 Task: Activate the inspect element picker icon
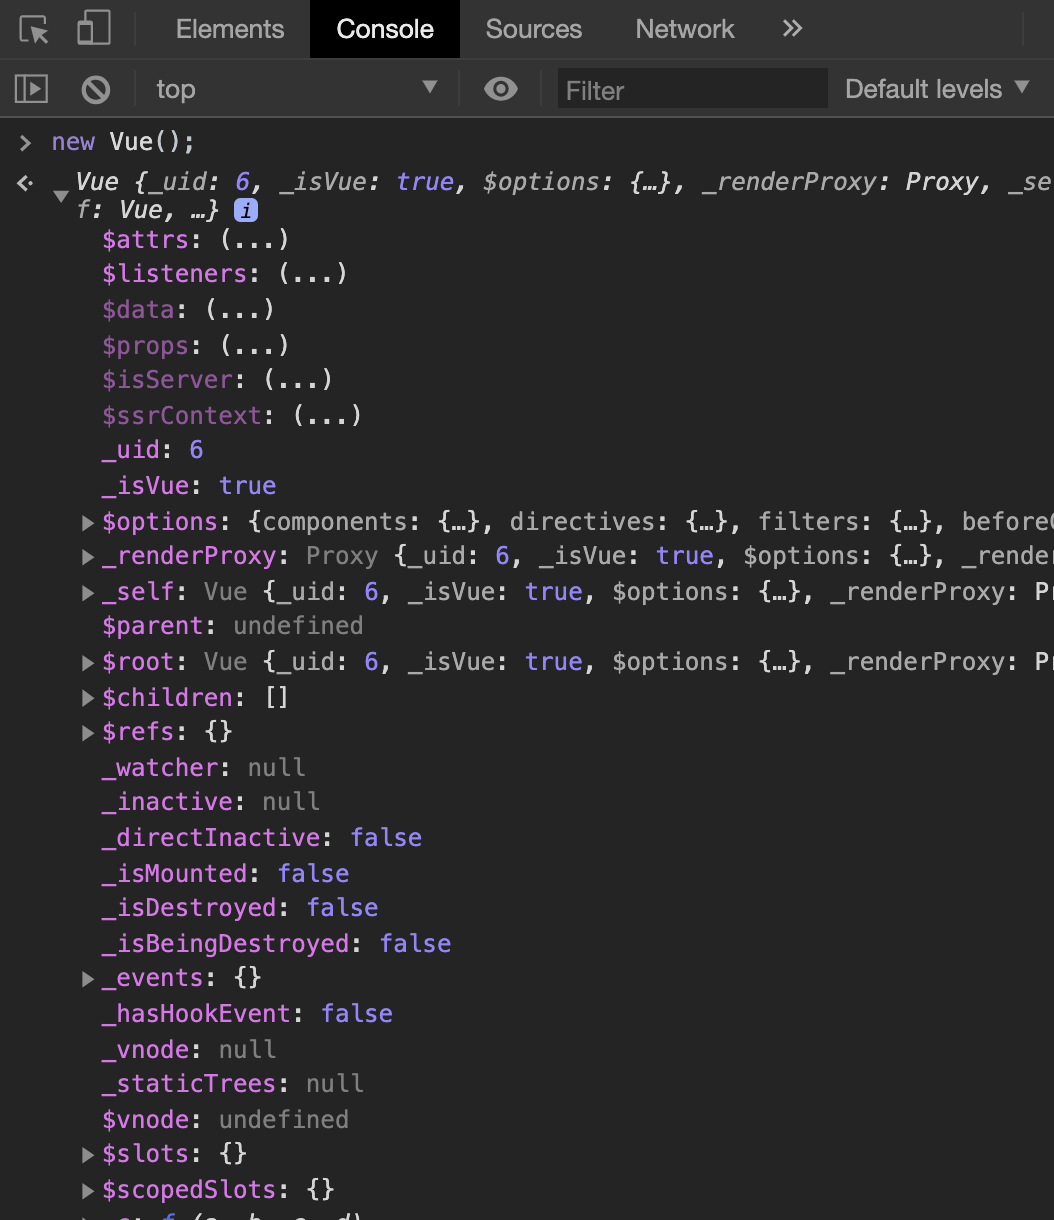click(34, 30)
